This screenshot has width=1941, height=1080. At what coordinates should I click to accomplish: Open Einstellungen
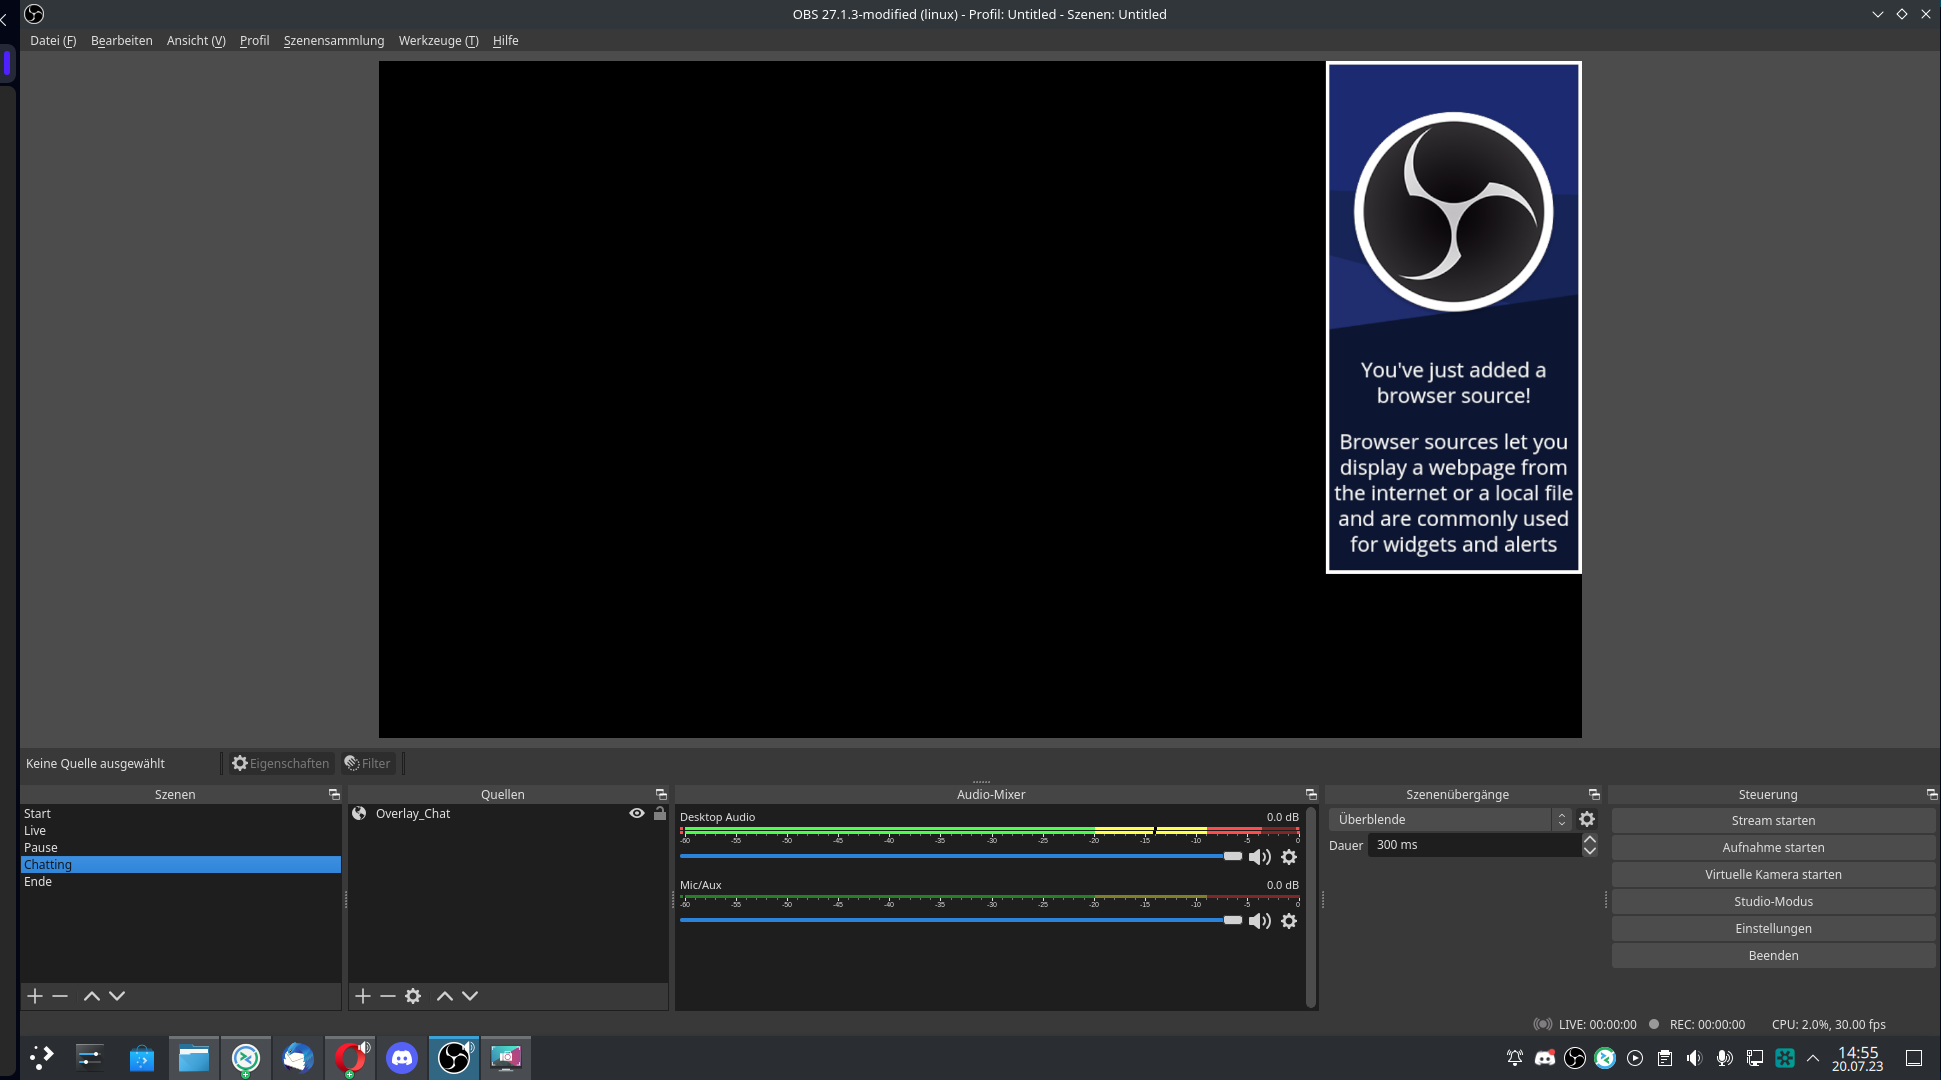(1773, 928)
